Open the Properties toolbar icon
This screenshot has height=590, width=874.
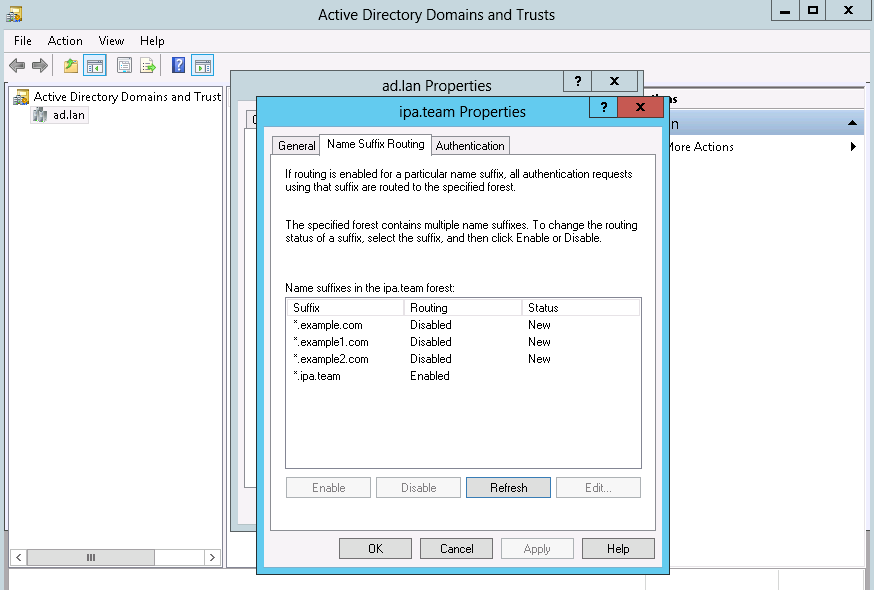tap(124, 66)
